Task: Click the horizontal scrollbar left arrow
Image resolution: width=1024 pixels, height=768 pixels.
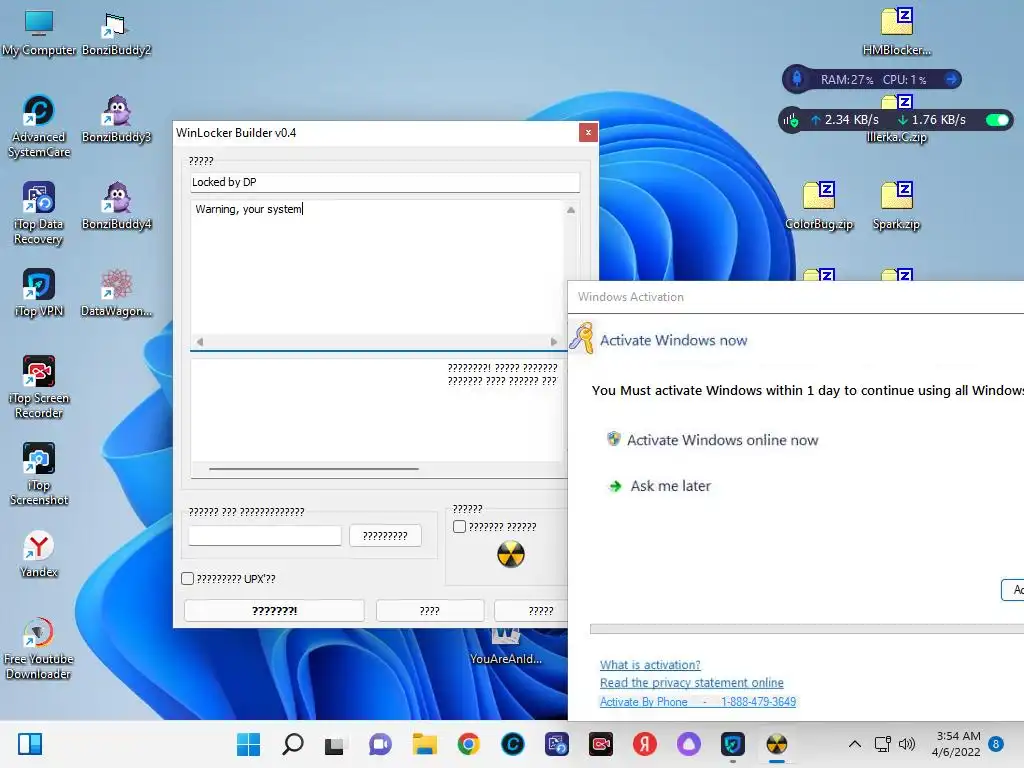Action: click(200, 342)
